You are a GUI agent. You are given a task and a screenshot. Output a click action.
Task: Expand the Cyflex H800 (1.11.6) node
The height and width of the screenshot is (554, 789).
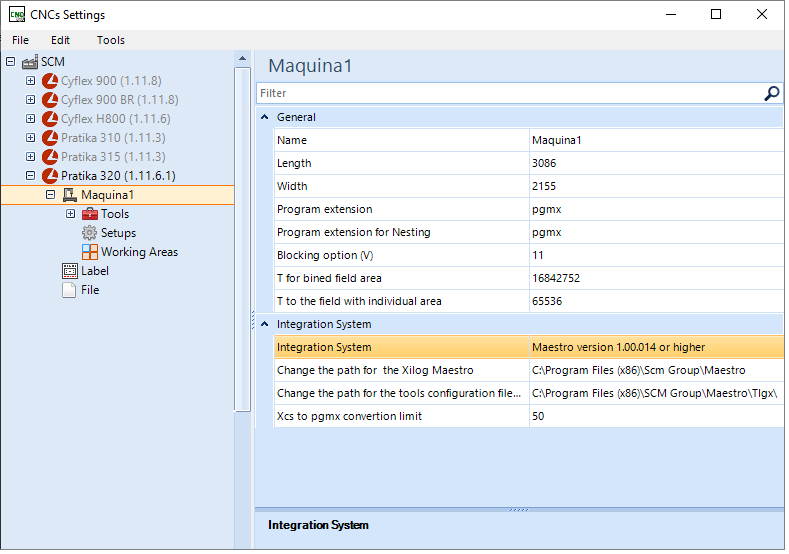[31, 119]
